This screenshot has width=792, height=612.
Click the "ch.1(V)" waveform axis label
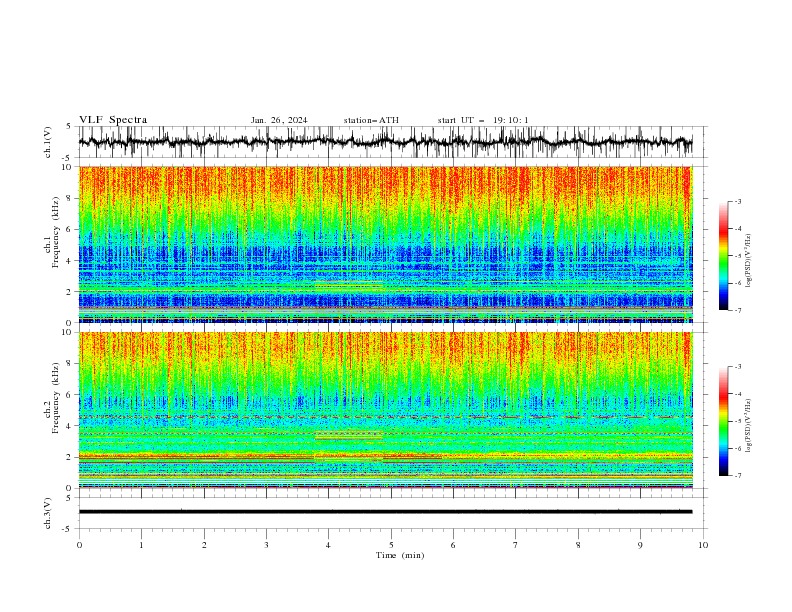tap(48, 142)
